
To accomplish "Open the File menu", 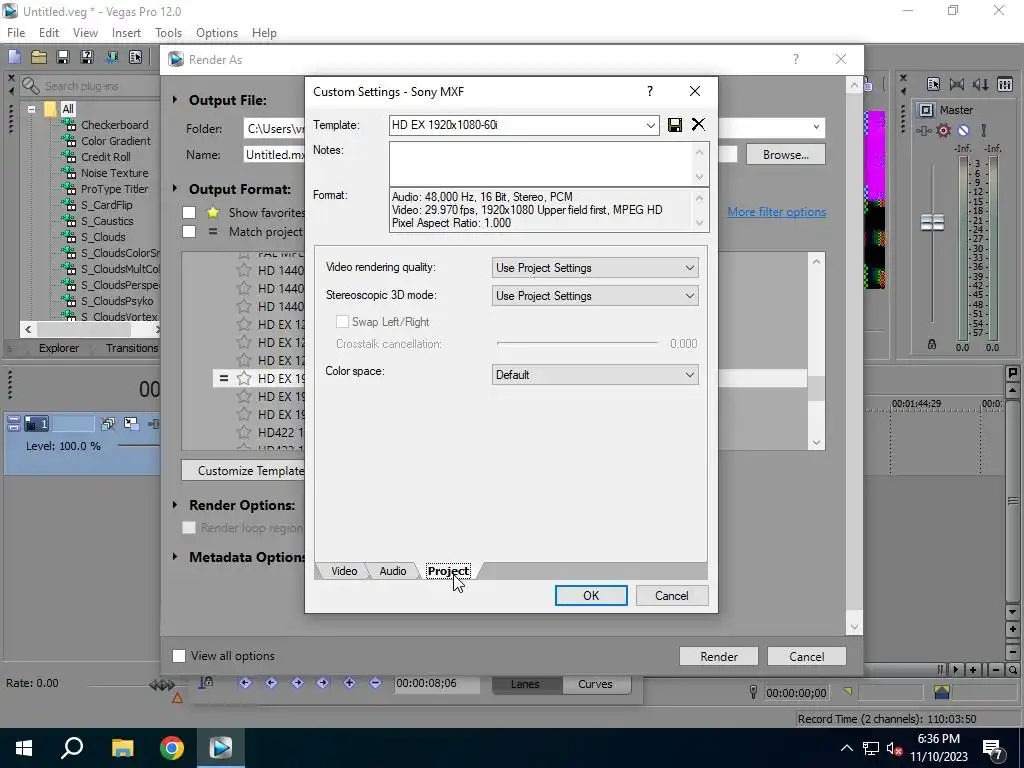I will [x=16, y=33].
